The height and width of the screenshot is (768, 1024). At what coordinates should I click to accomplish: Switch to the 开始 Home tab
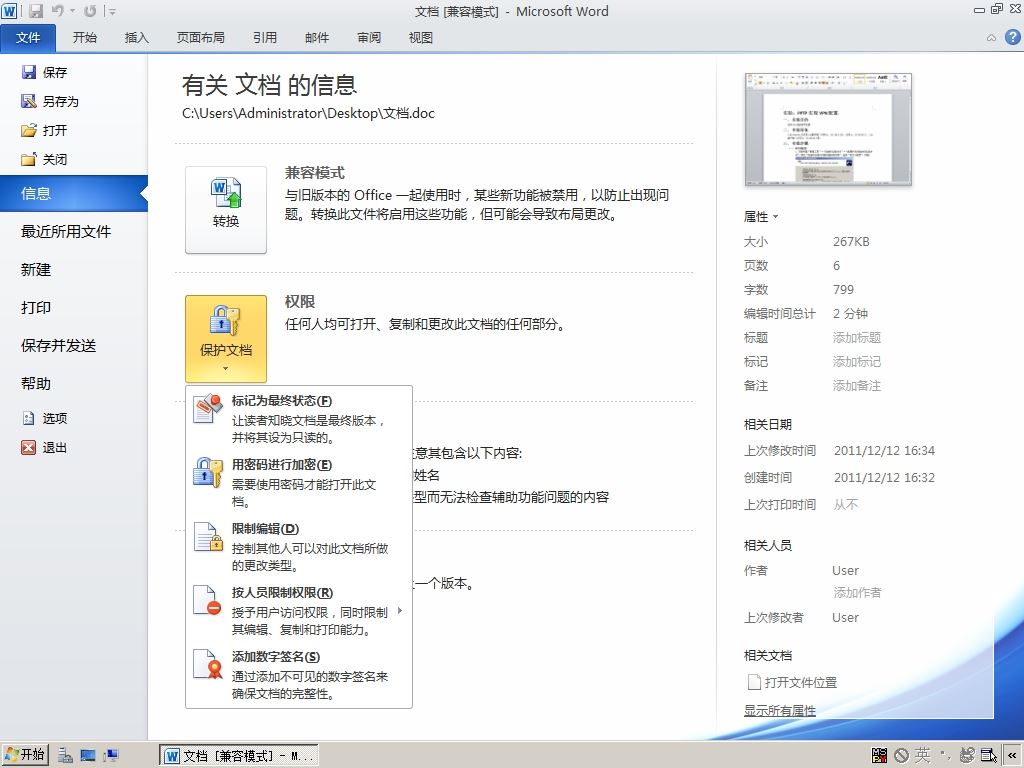click(84, 38)
